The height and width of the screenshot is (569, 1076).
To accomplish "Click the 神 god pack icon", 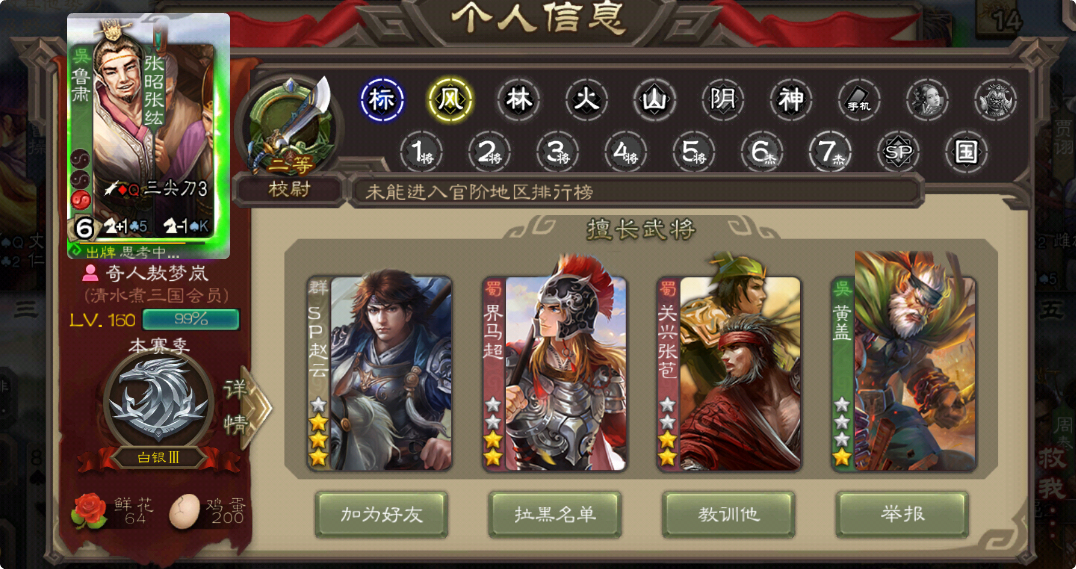I will pyautogui.click(x=791, y=101).
